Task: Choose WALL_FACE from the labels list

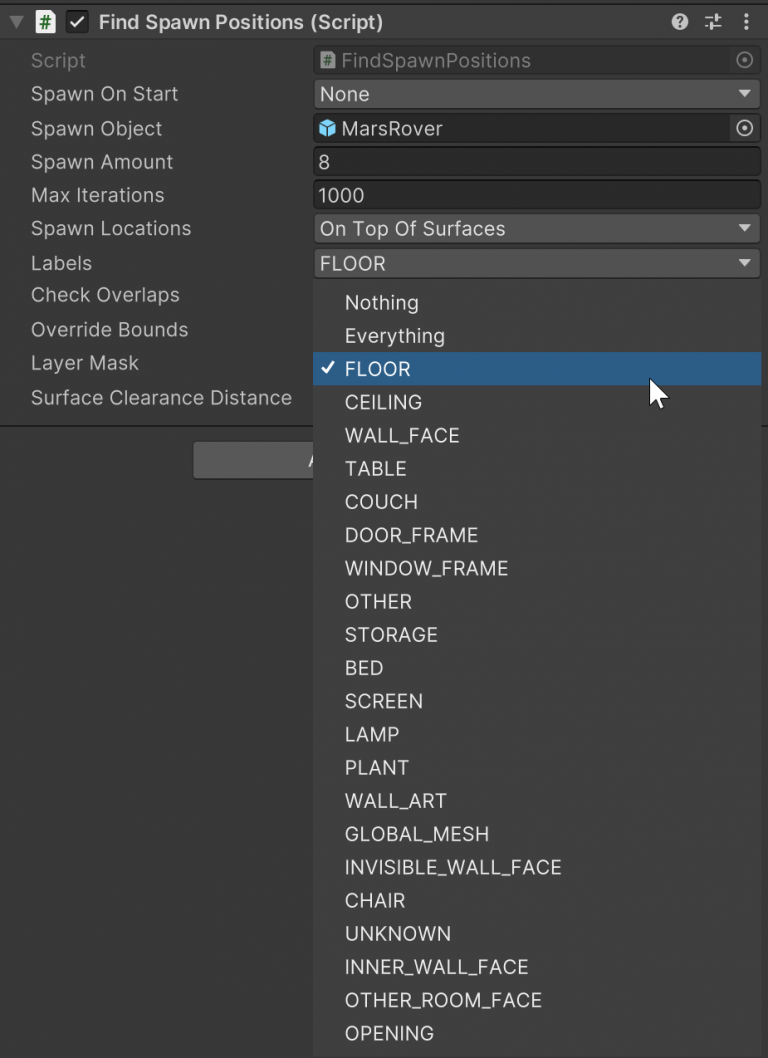Action: pyautogui.click(x=402, y=435)
